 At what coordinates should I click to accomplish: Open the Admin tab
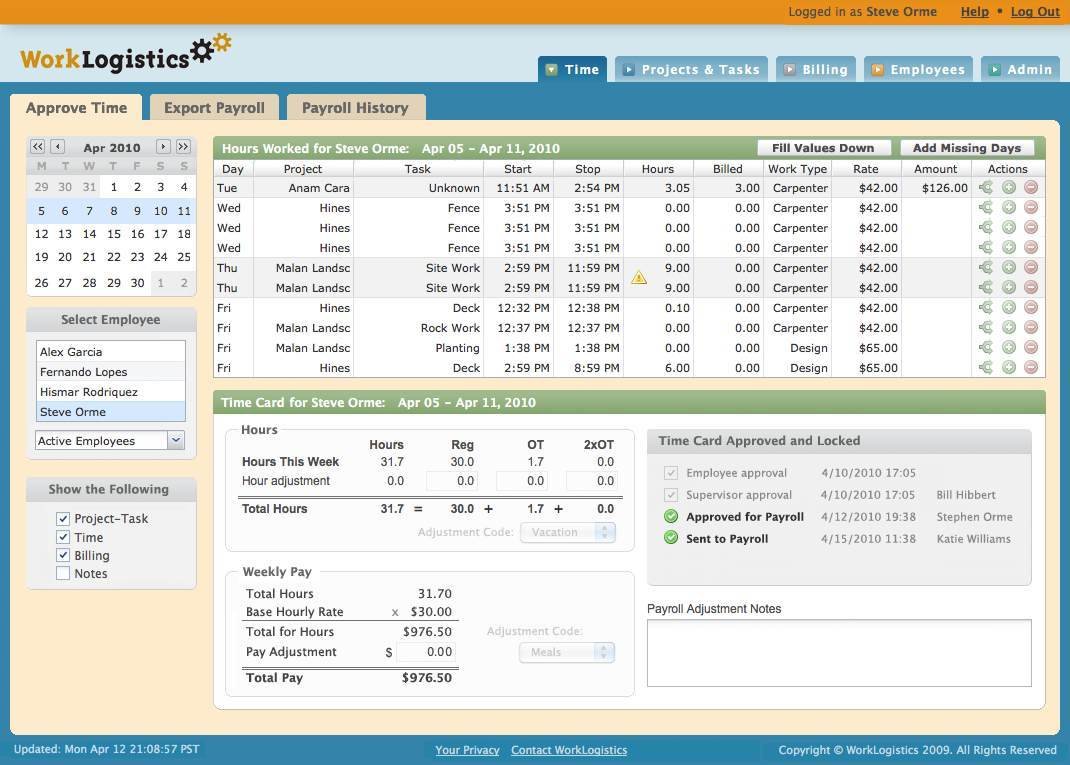pos(1020,70)
